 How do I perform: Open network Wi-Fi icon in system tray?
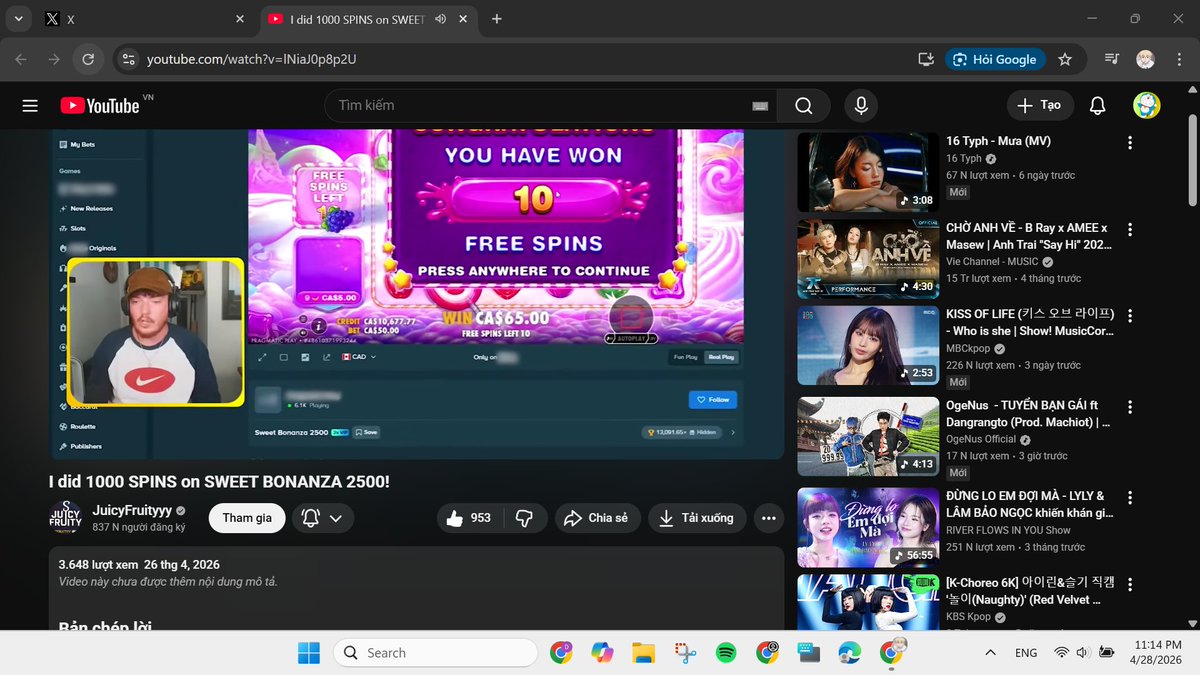[1061, 653]
